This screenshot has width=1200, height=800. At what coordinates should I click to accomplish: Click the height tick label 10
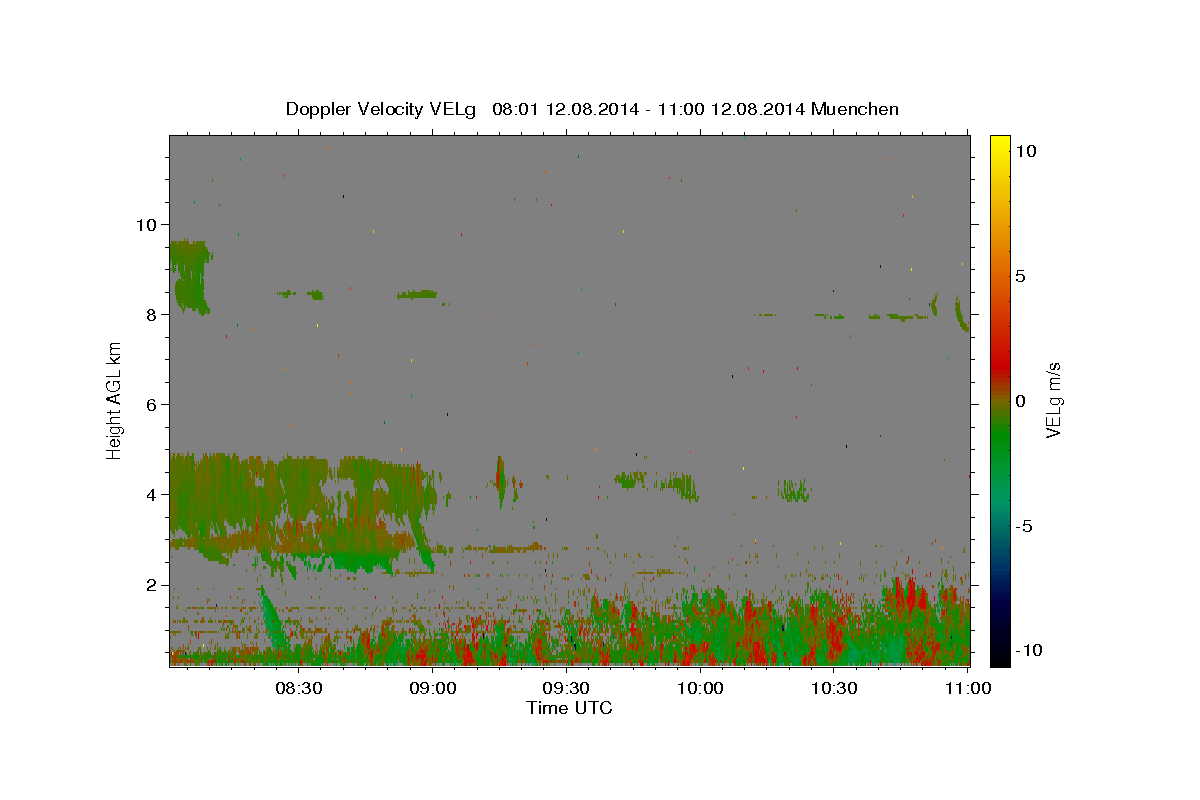point(145,224)
